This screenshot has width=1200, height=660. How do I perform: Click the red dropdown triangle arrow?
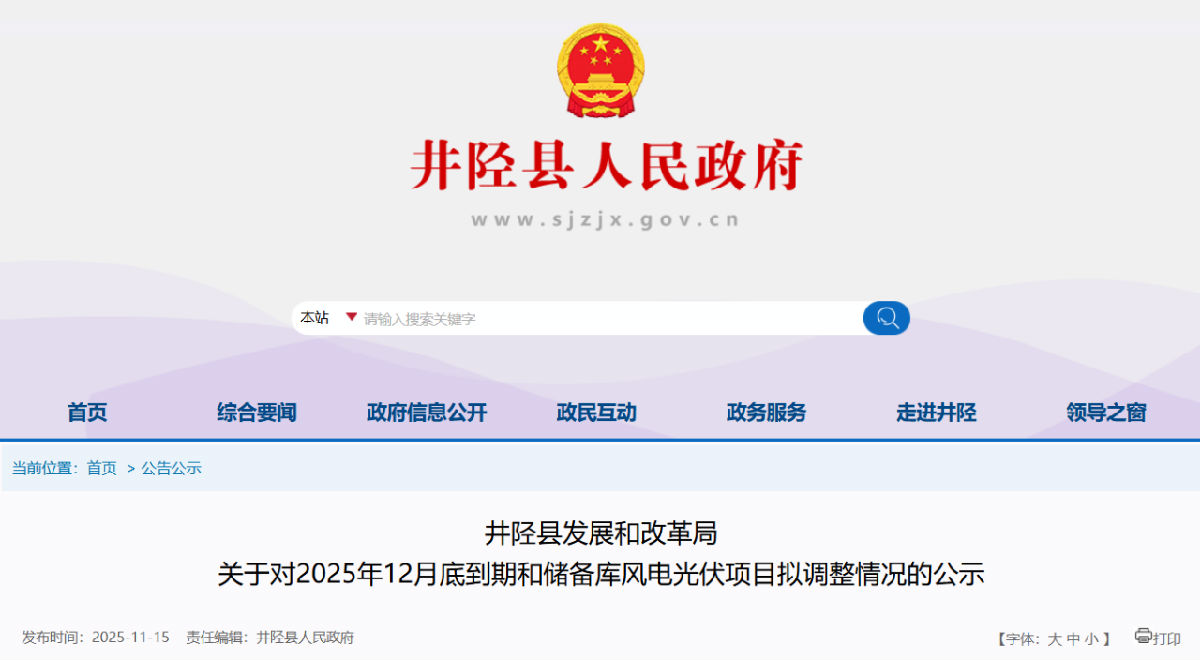(x=351, y=317)
